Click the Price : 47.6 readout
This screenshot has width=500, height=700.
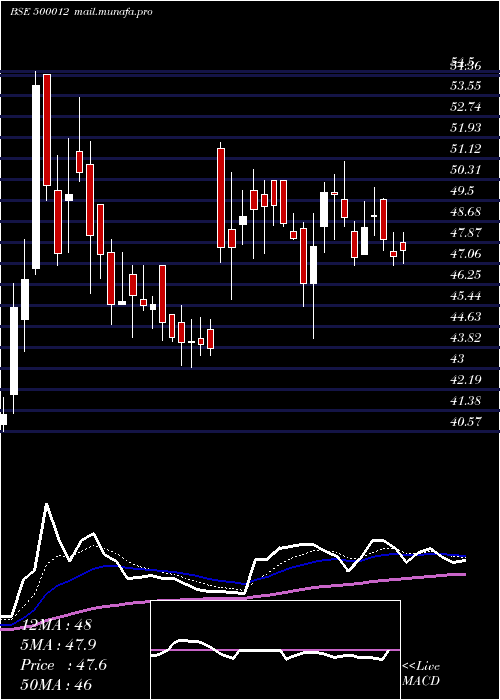pos(63,665)
